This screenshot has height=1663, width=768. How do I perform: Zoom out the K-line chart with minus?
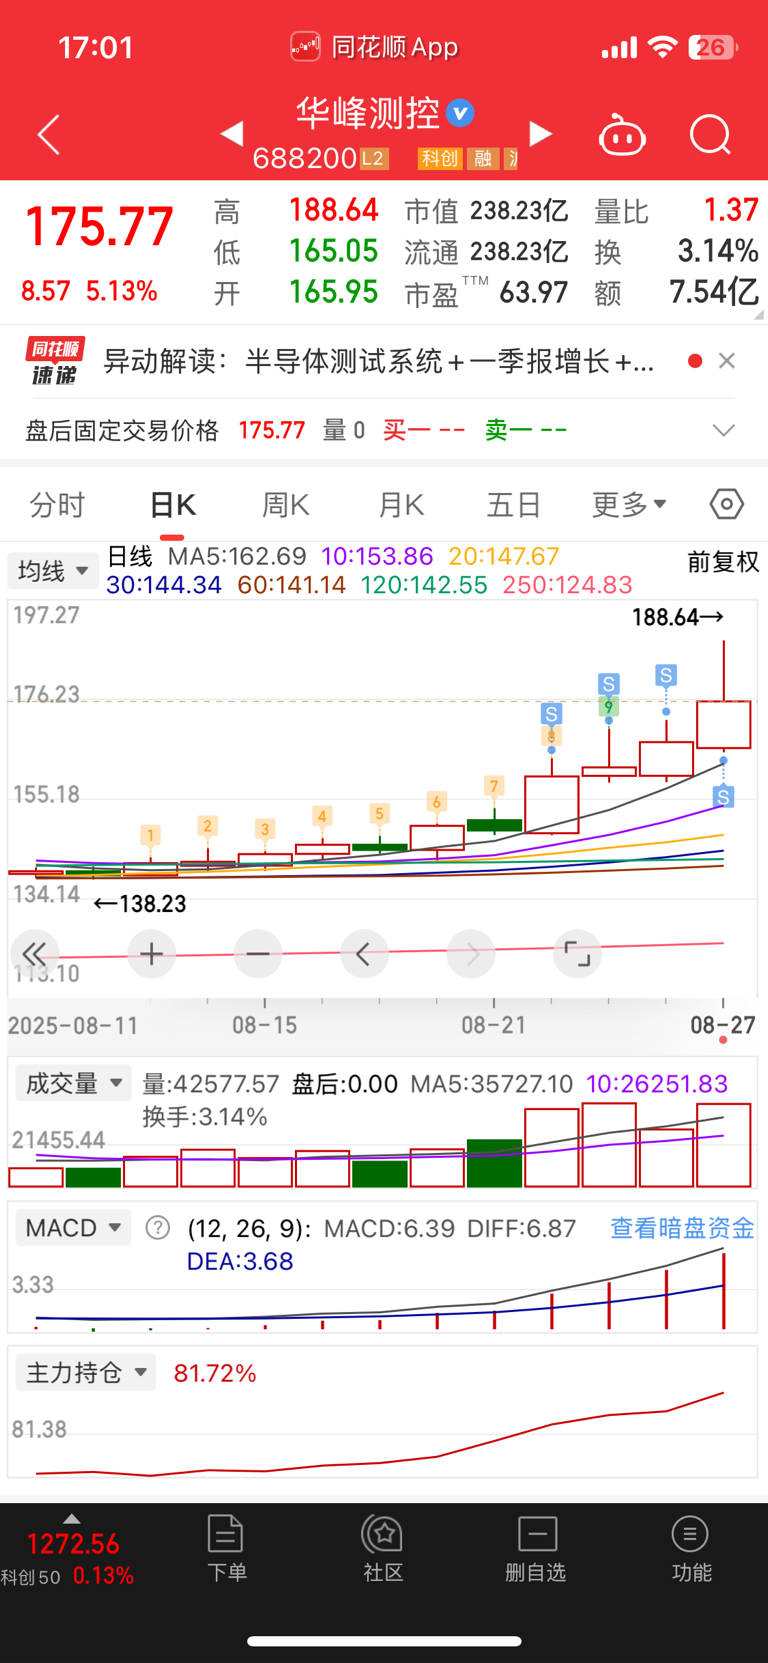[x=258, y=954]
